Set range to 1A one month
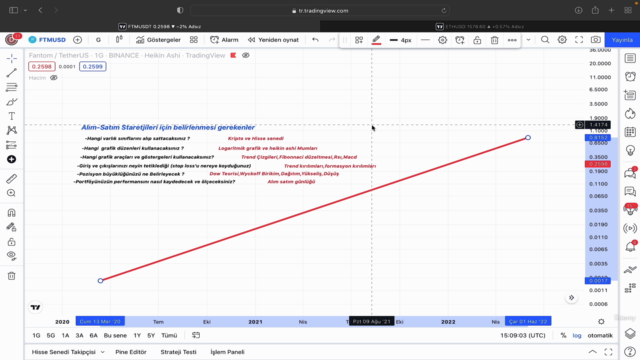The height and width of the screenshot is (360, 640). click(65, 335)
